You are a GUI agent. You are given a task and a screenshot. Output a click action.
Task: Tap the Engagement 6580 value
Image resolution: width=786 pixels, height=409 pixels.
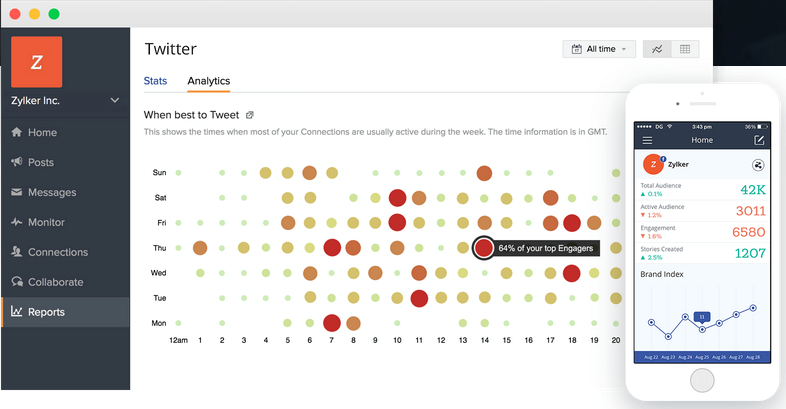749,232
